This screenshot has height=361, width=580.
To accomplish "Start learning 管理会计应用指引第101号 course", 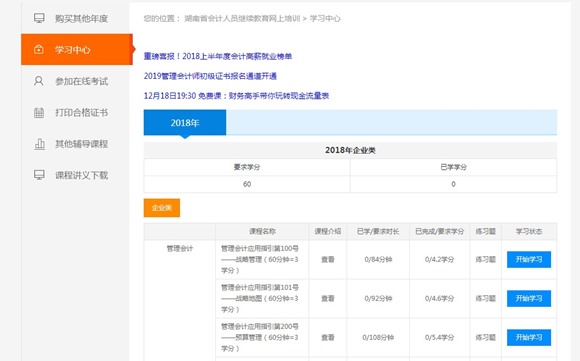I will pyautogui.click(x=529, y=298).
